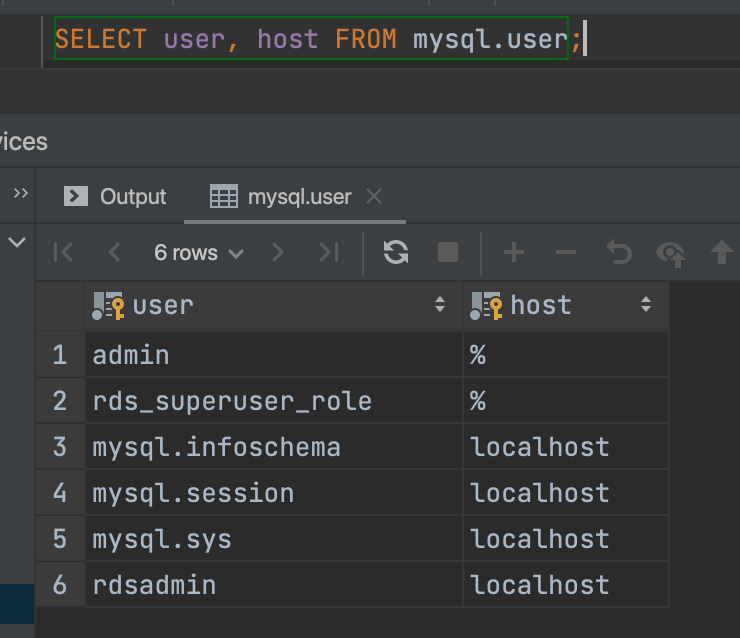Go to first page of results

pyautogui.click(x=63, y=253)
